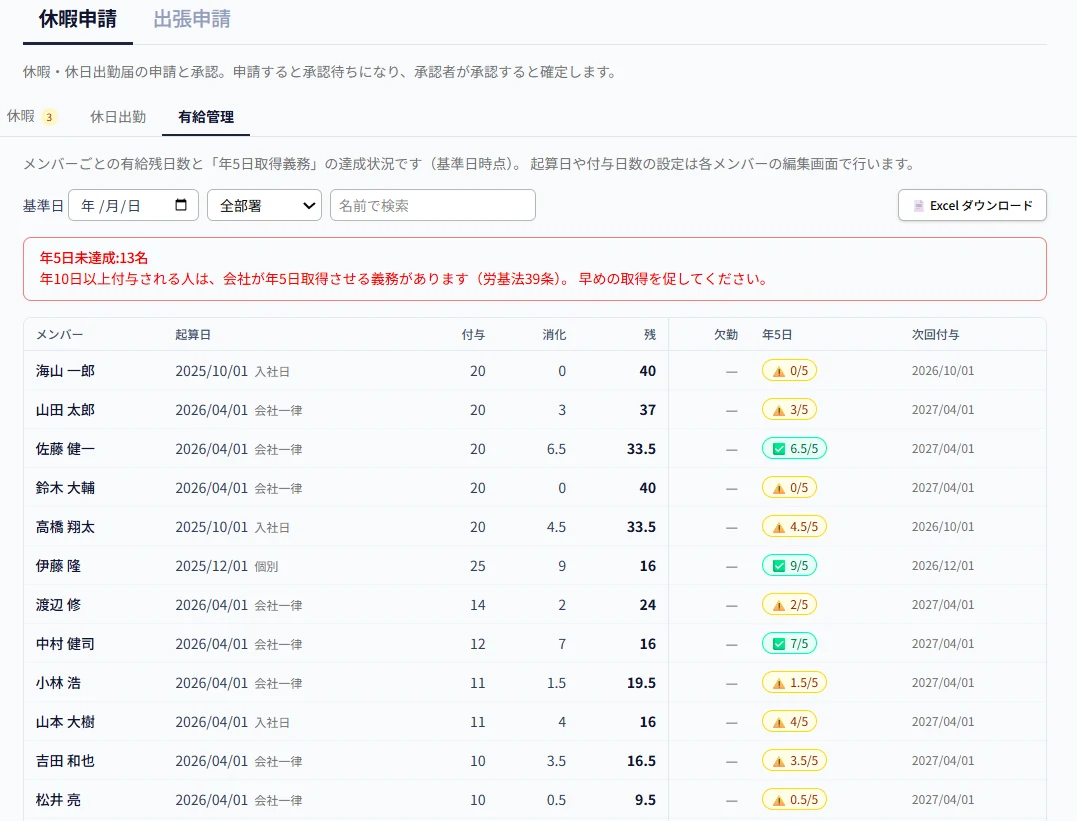Click the warning badge 4/5 for 山本 大樹
Viewport: 1077px width, 821px height.
click(x=789, y=722)
